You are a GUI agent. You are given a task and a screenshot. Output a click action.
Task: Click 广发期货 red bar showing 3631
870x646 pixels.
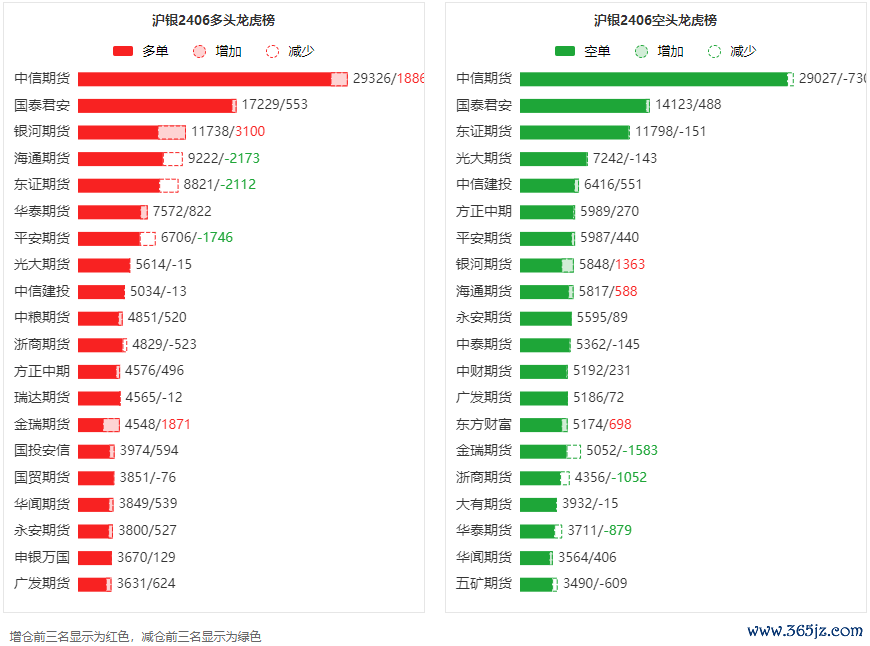coord(95,584)
